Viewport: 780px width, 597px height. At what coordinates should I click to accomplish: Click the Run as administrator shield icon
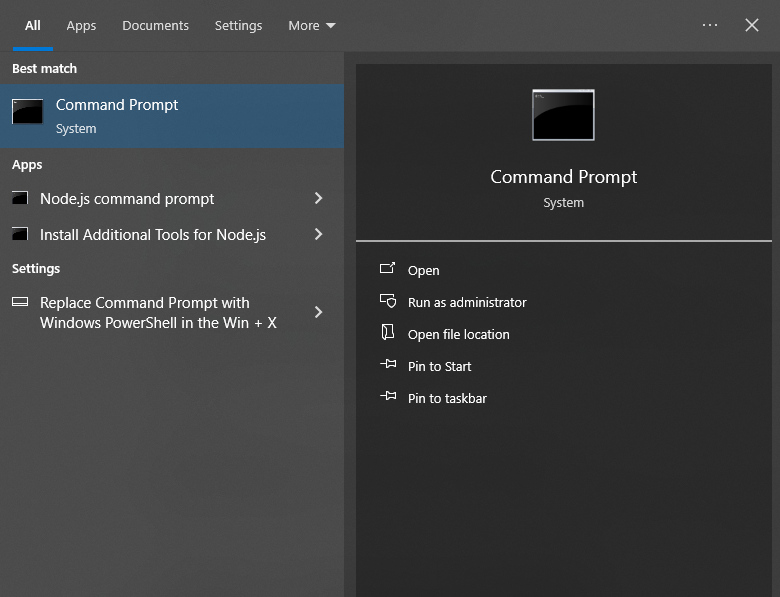(388, 302)
